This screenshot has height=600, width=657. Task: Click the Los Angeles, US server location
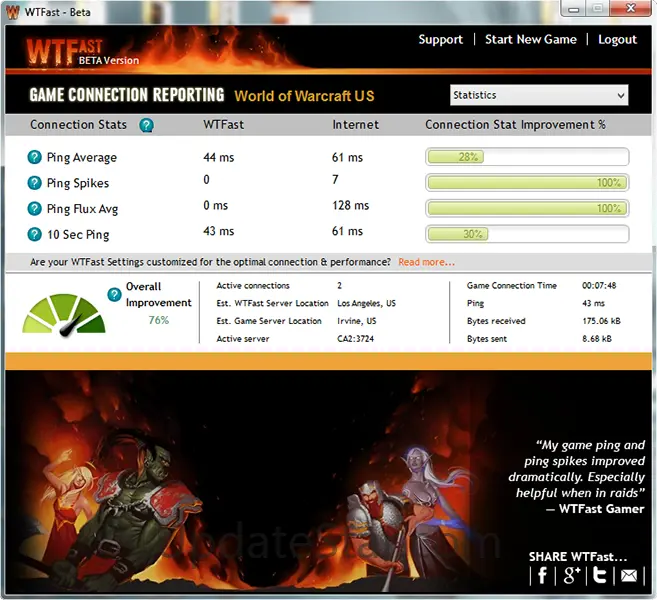click(366, 303)
